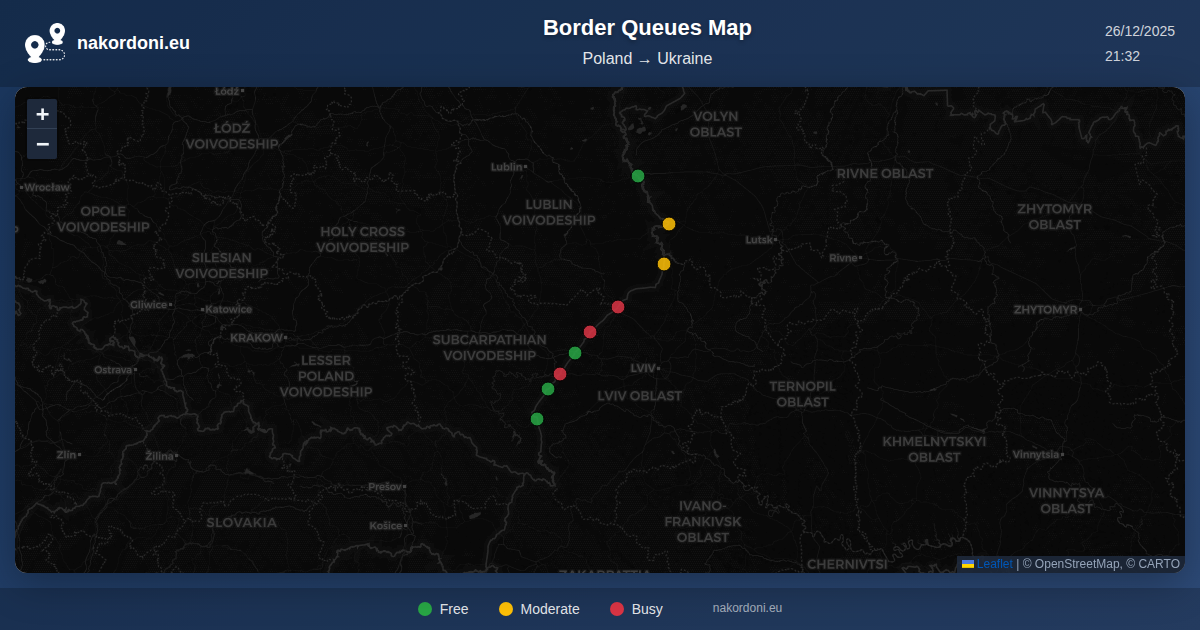
Task: Click the nakordoni.eu footer text
Action: pyautogui.click(x=747, y=608)
